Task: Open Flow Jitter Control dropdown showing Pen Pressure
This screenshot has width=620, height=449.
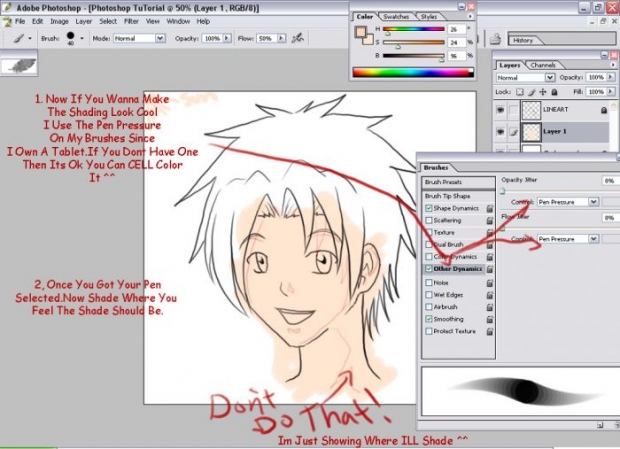Action: (567, 239)
